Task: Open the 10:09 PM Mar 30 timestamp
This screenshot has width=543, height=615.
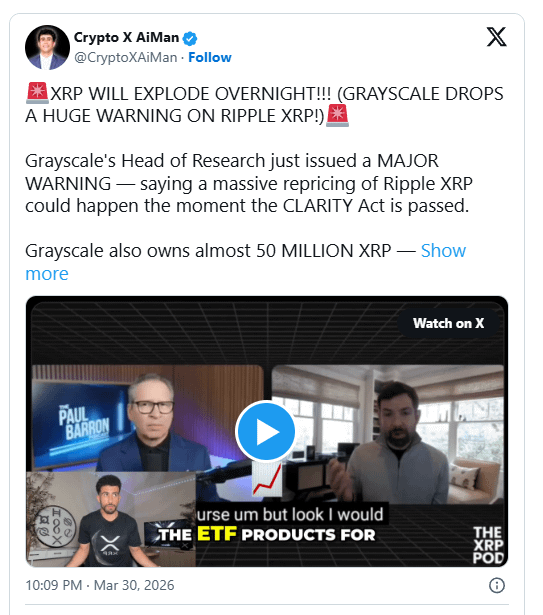Action: coord(100,585)
